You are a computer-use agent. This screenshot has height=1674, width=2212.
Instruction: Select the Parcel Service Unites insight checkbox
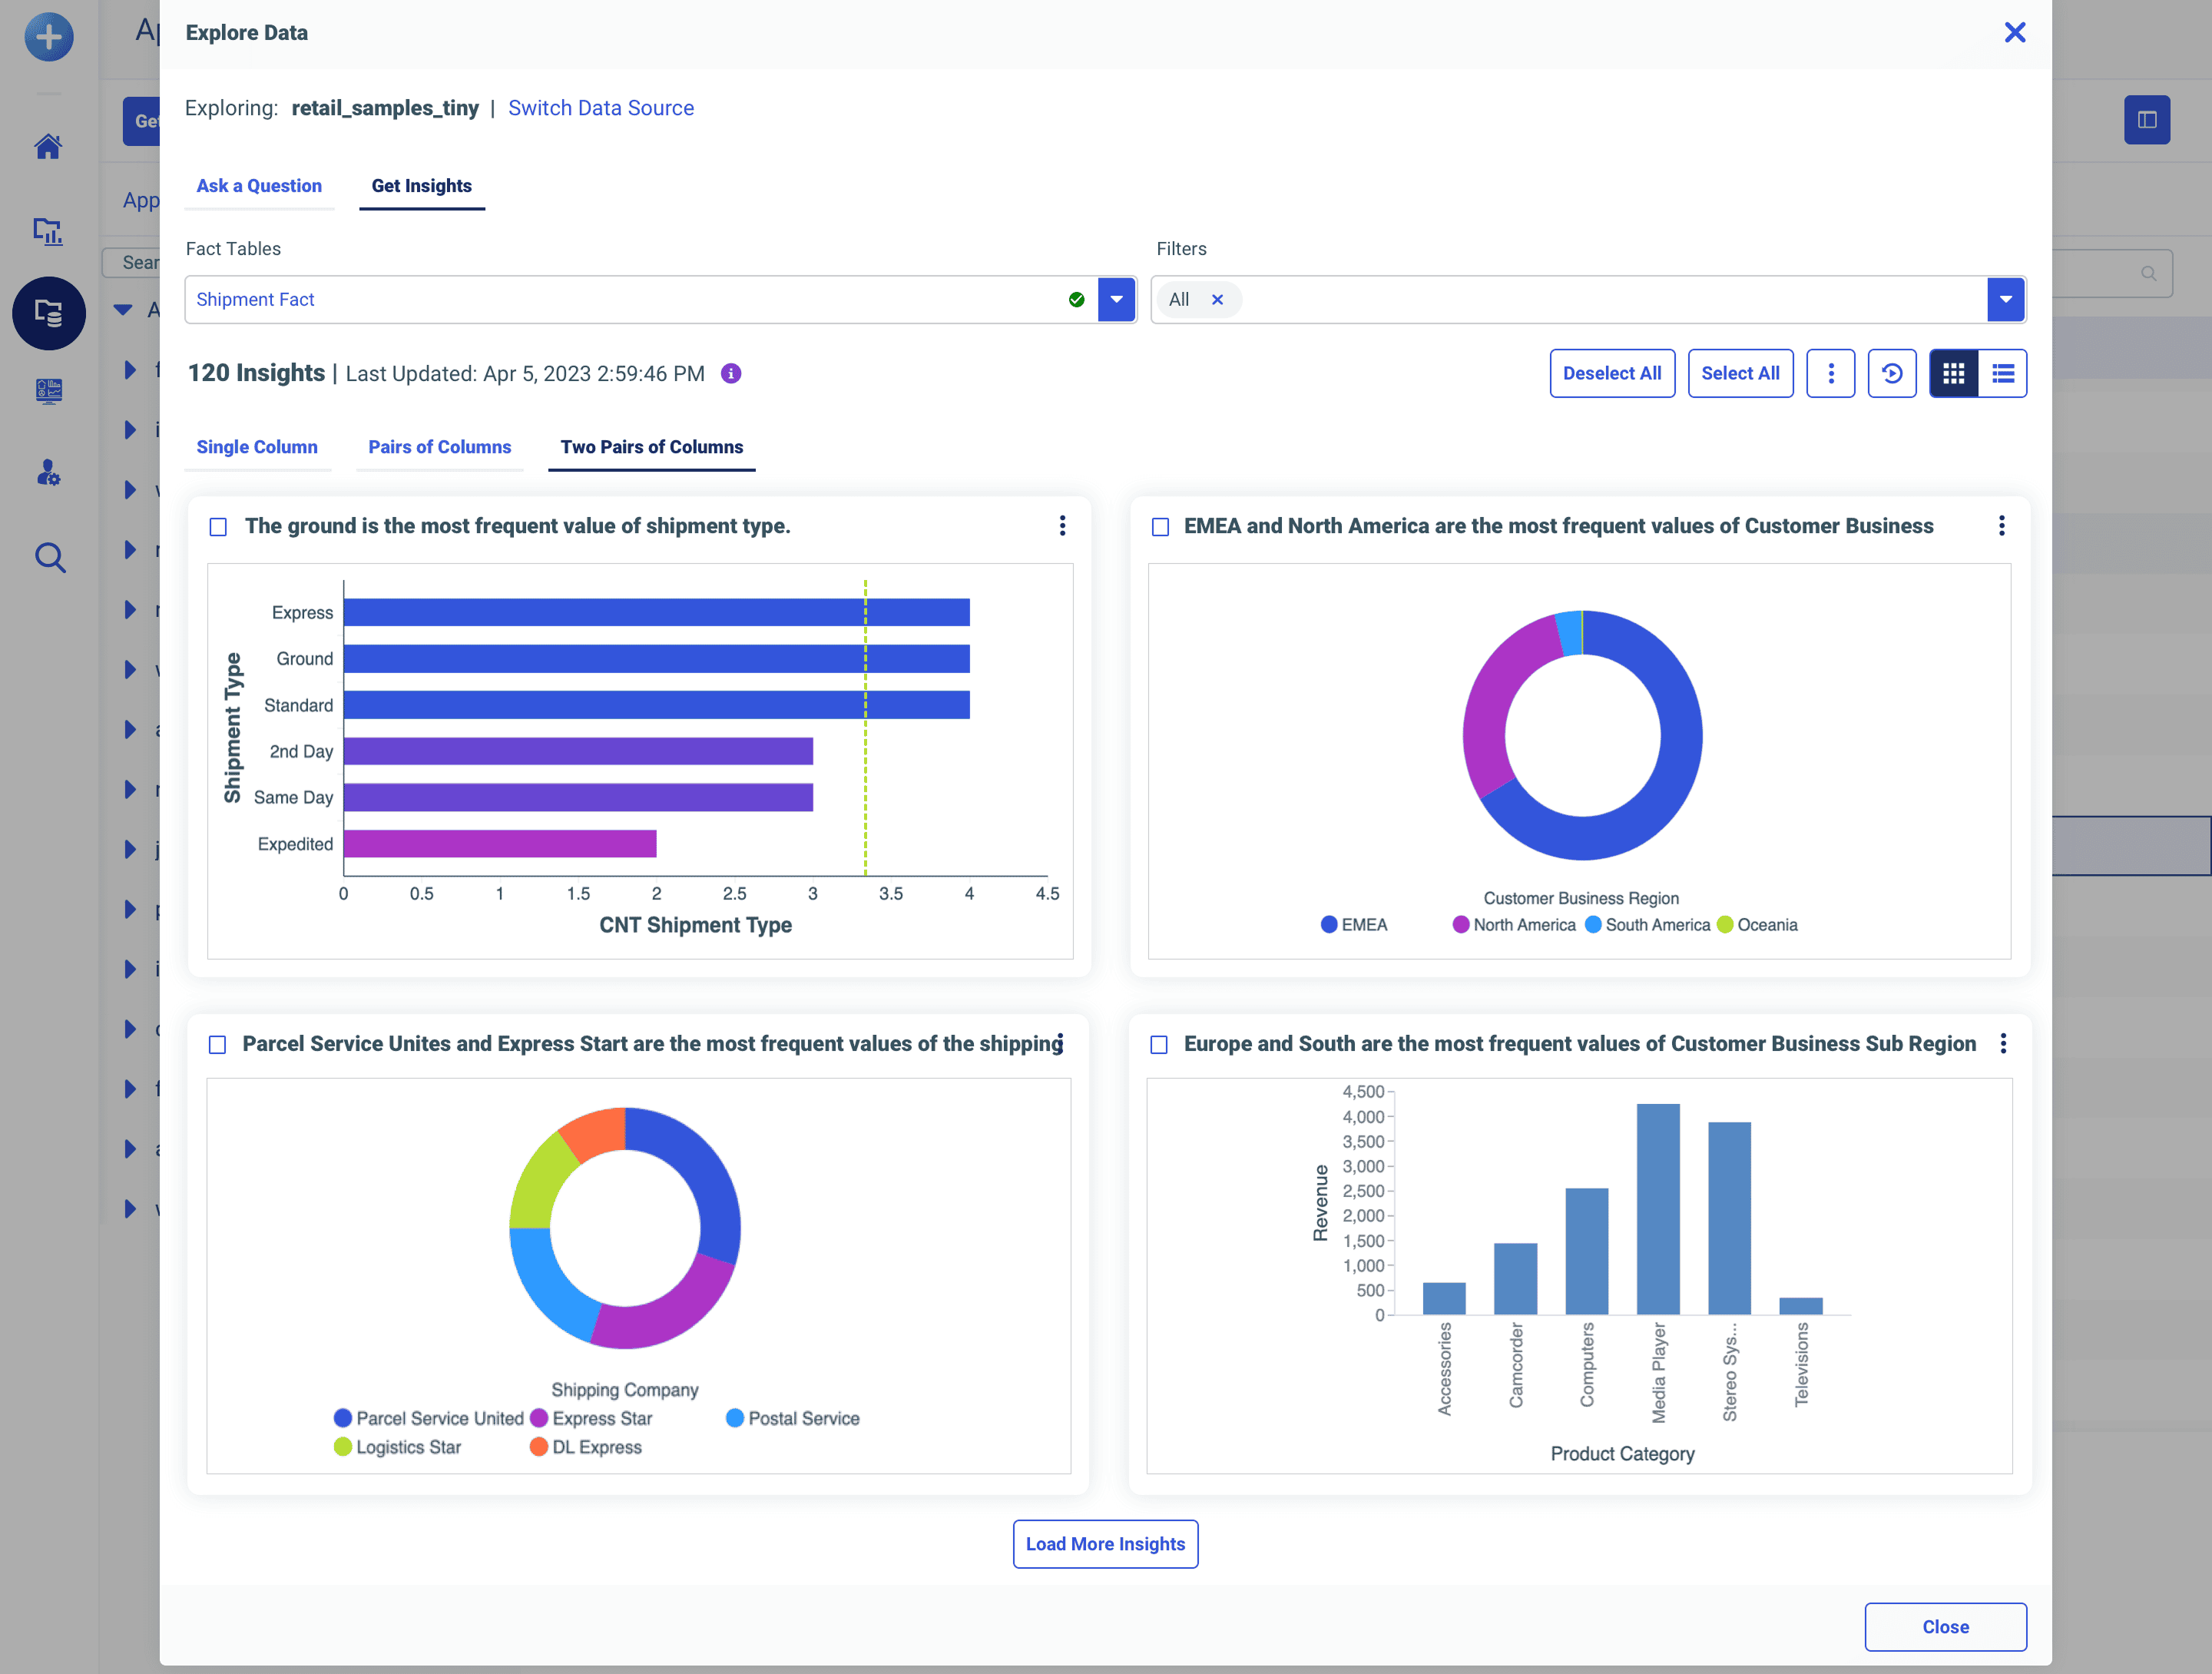click(217, 1044)
